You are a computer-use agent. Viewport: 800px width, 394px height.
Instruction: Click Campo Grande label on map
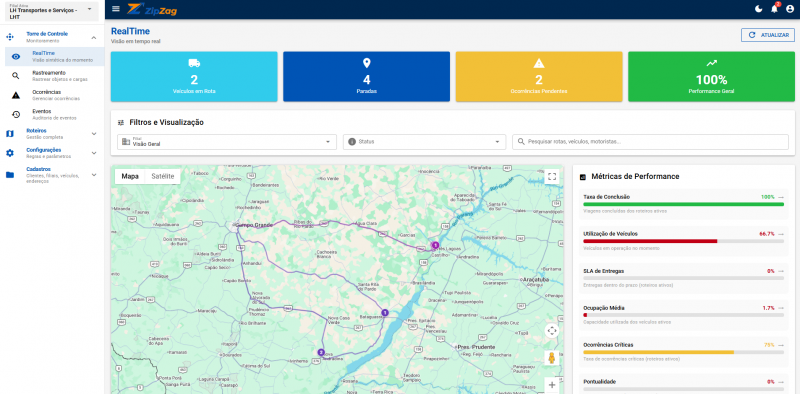254,225
